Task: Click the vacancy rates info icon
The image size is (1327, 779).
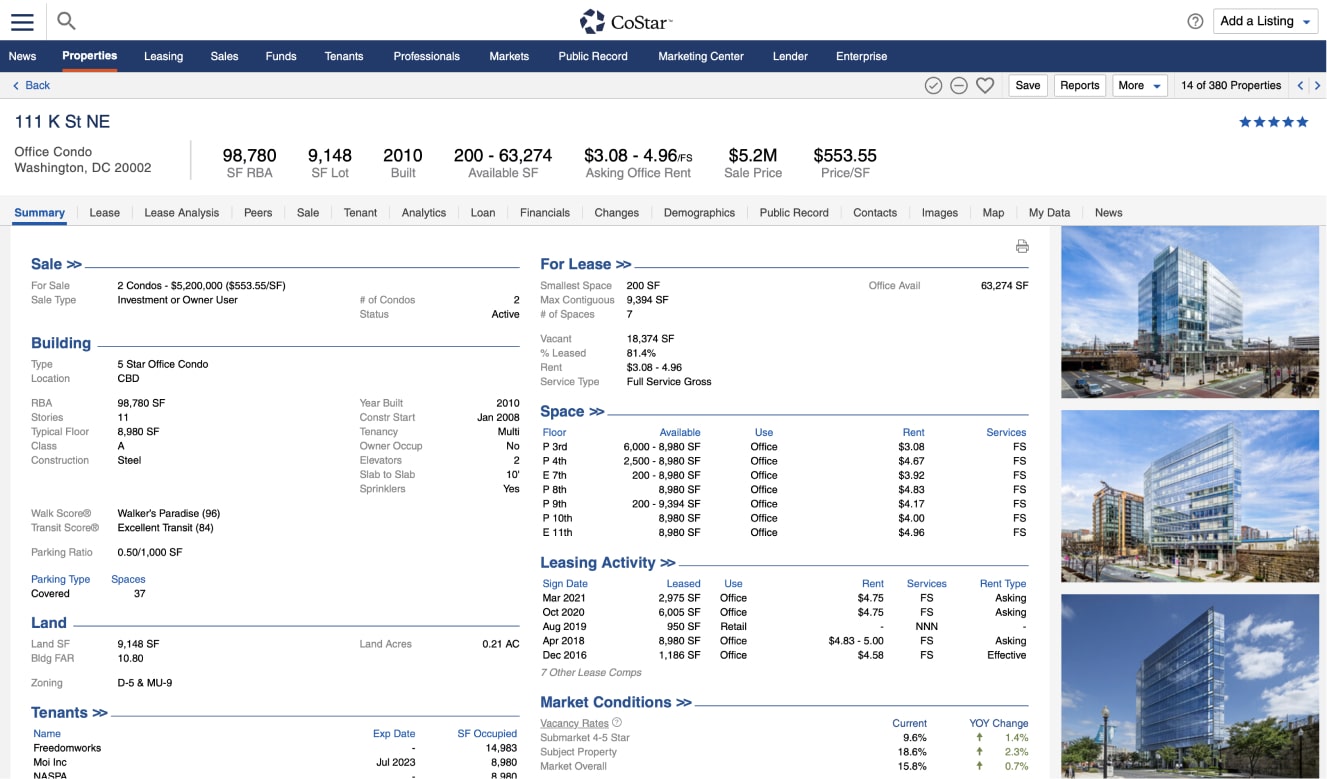Action: point(617,723)
